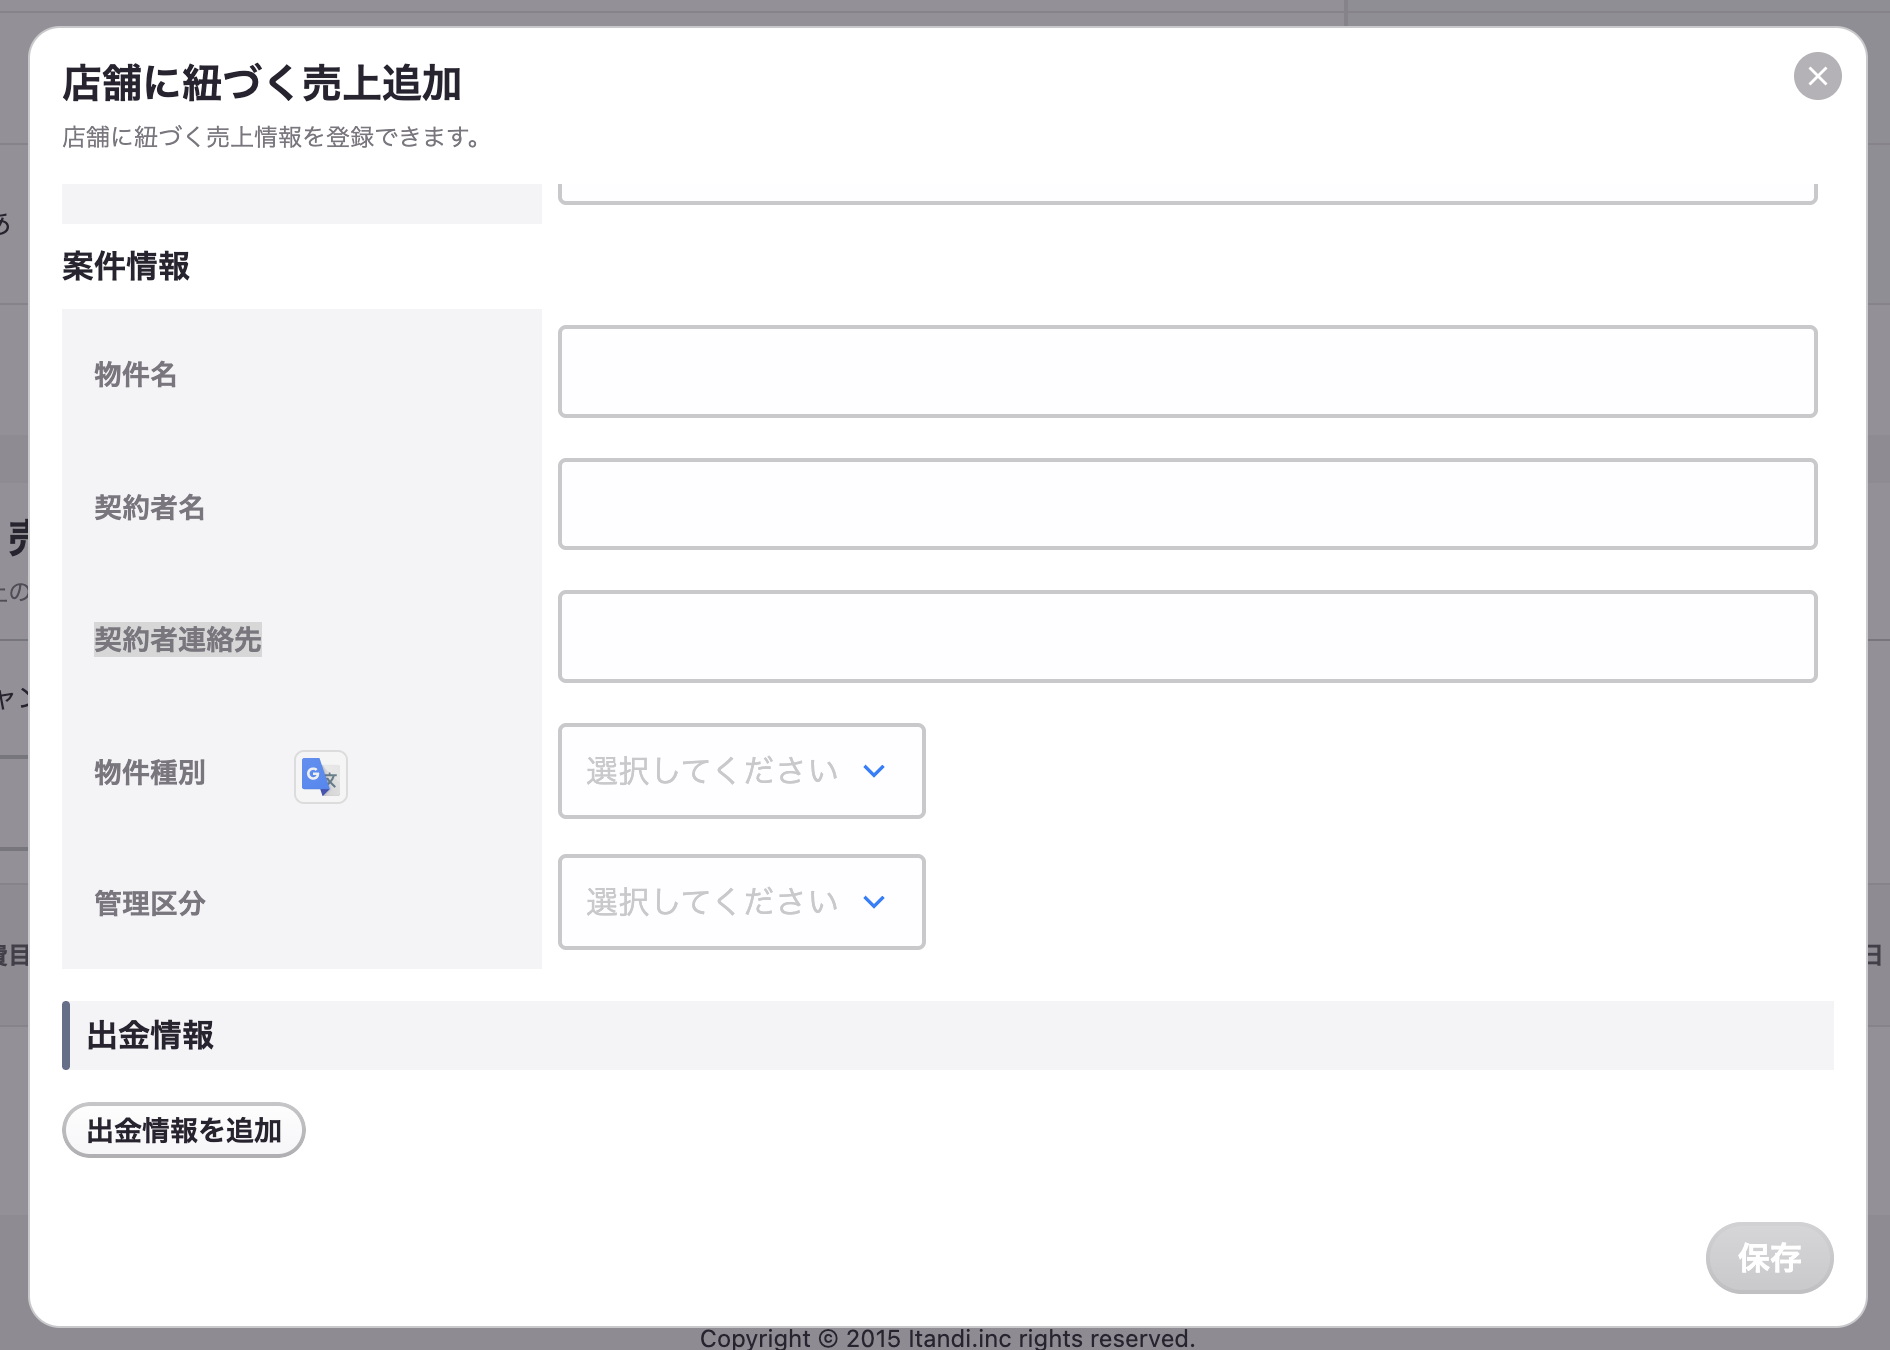Image resolution: width=1890 pixels, height=1350 pixels.
Task: Click the 出金情報を追加 button
Action: 184,1130
